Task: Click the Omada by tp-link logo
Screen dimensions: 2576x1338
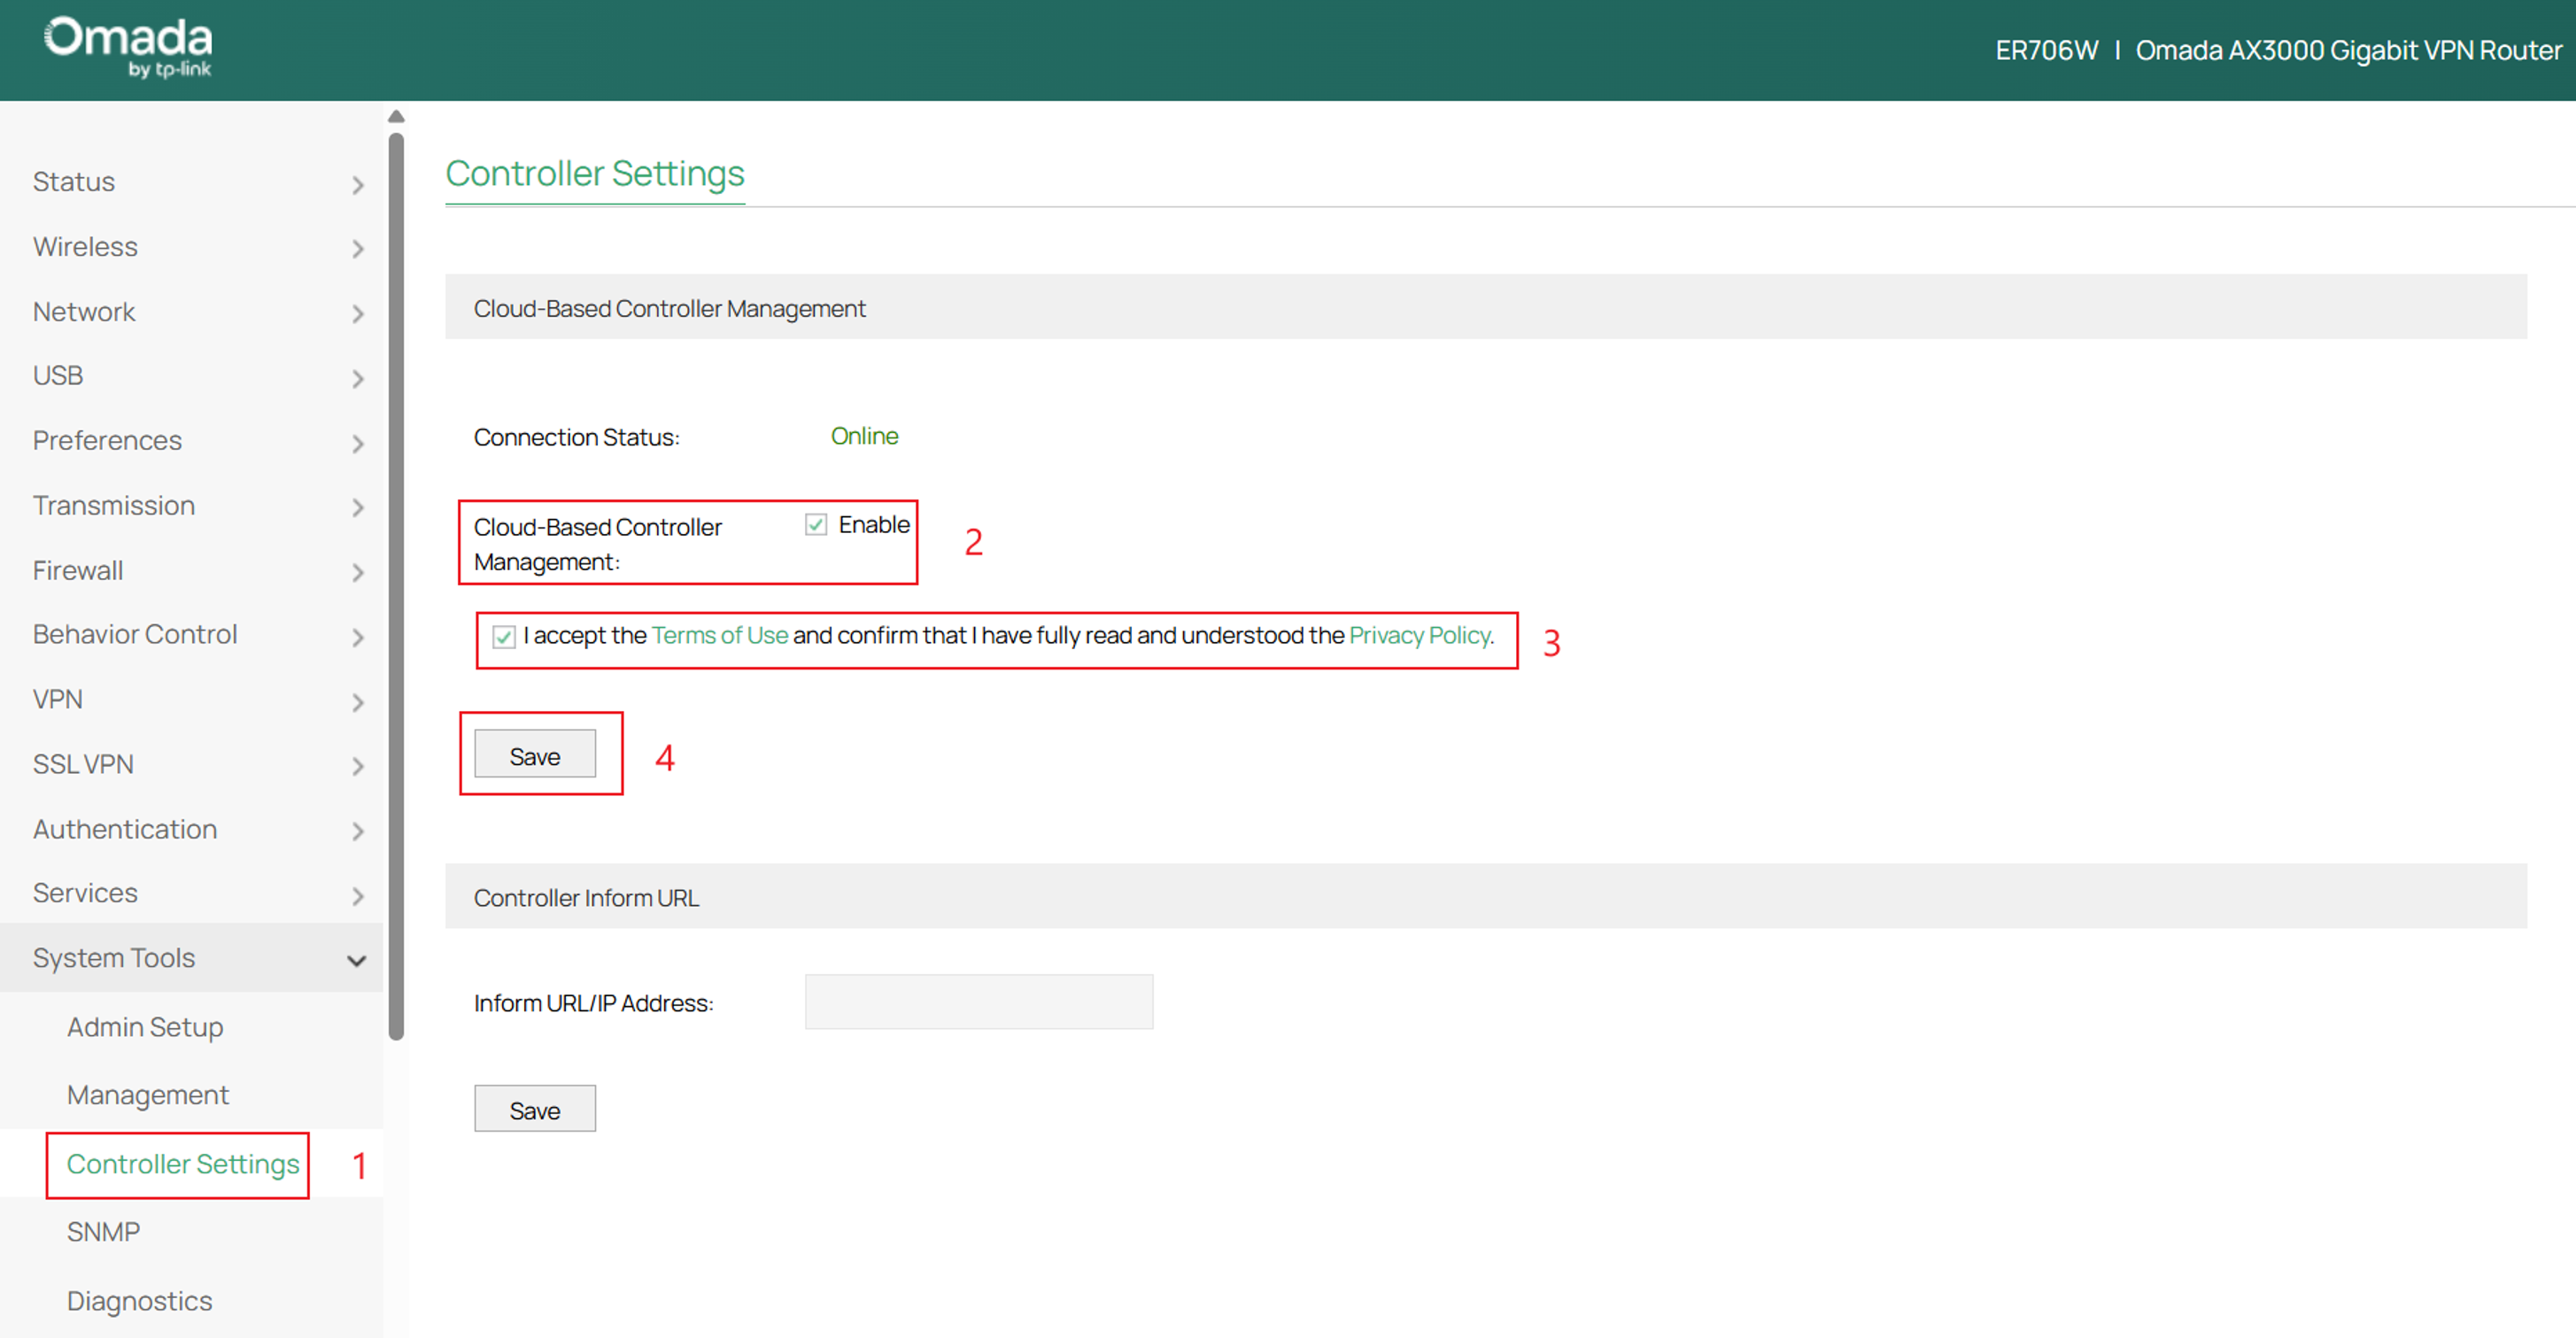Action: 128,47
